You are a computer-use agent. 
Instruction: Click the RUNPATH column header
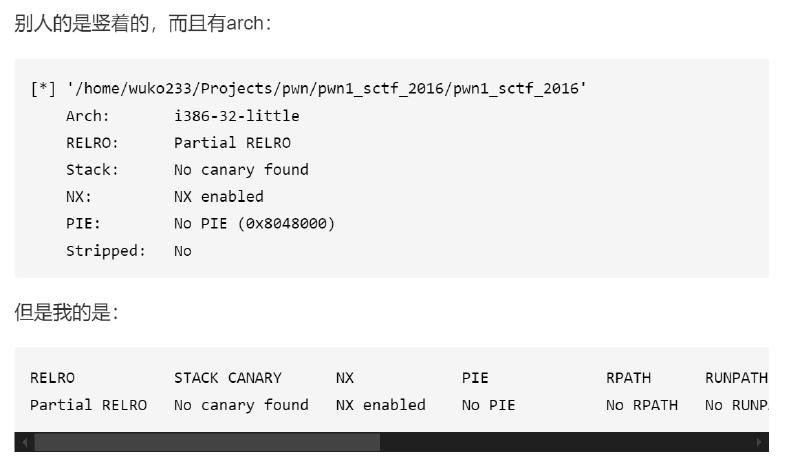(x=736, y=378)
